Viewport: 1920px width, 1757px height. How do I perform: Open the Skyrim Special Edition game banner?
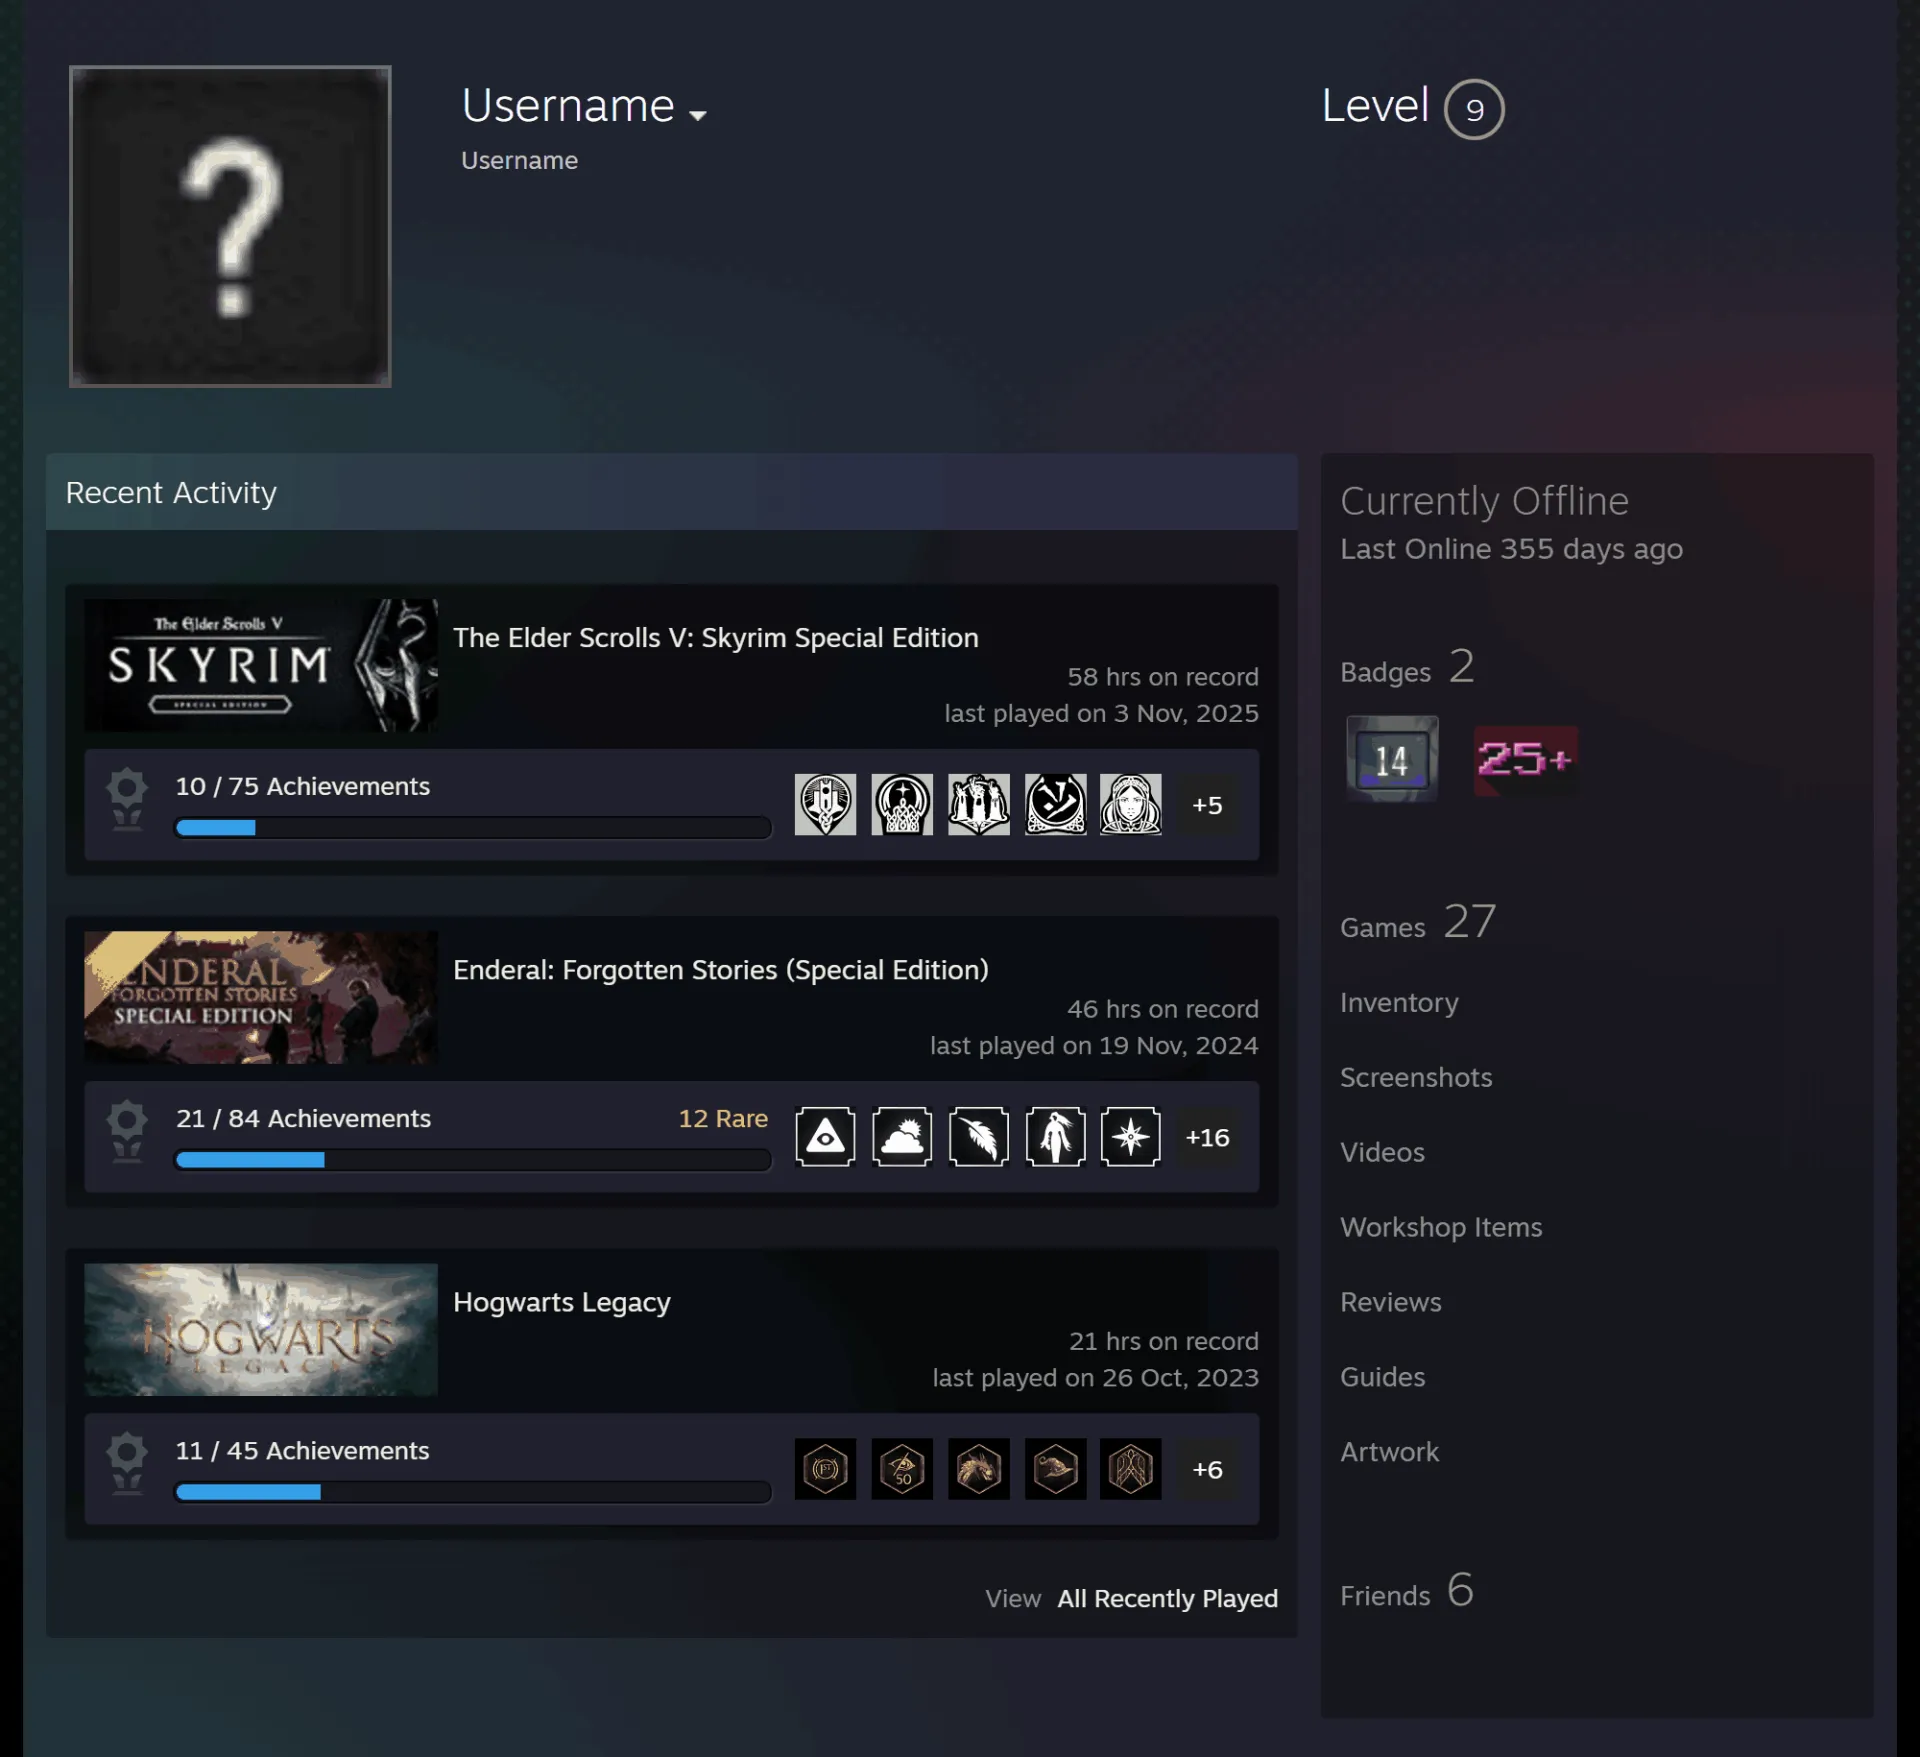pyautogui.click(x=261, y=665)
